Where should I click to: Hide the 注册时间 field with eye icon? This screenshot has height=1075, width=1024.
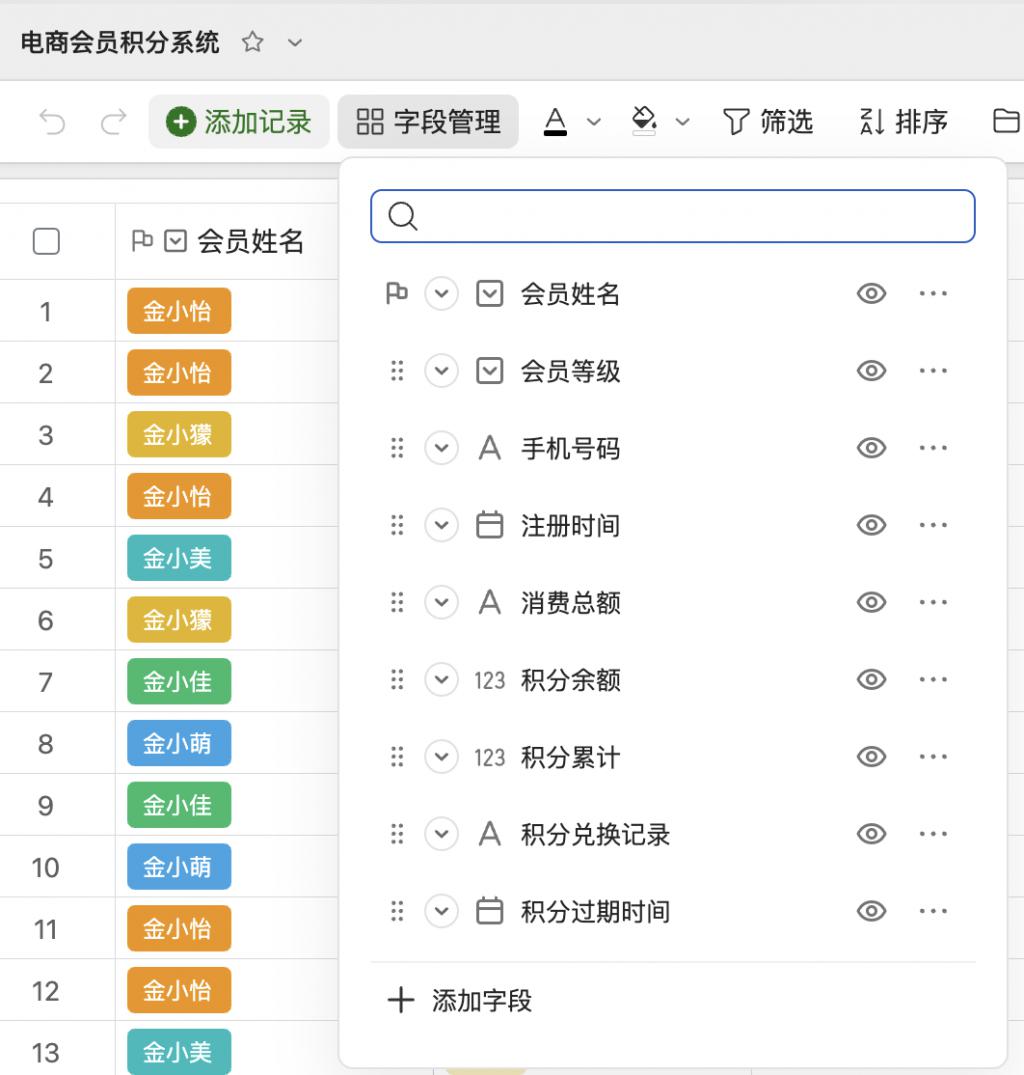(x=871, y=525)
